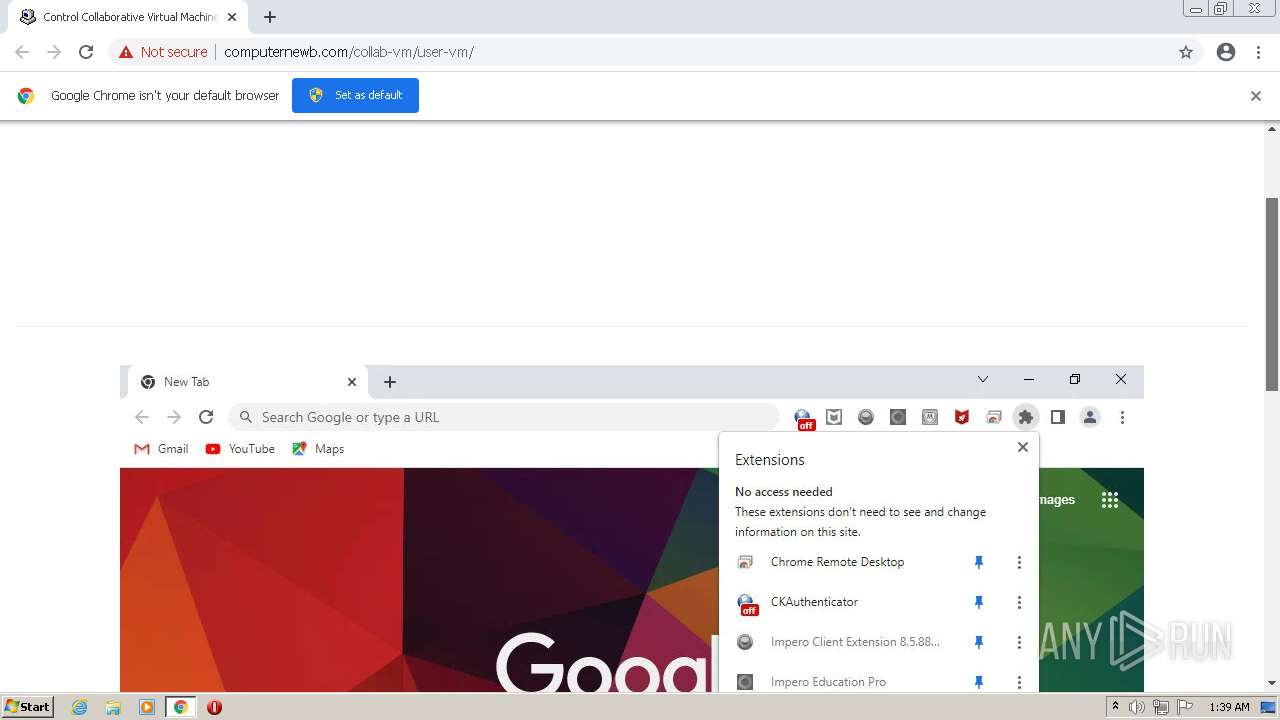The height and width of the screenshot is (720, 1280).
Task: Open more actions for Impero Education Pro
Action: 1019,682
